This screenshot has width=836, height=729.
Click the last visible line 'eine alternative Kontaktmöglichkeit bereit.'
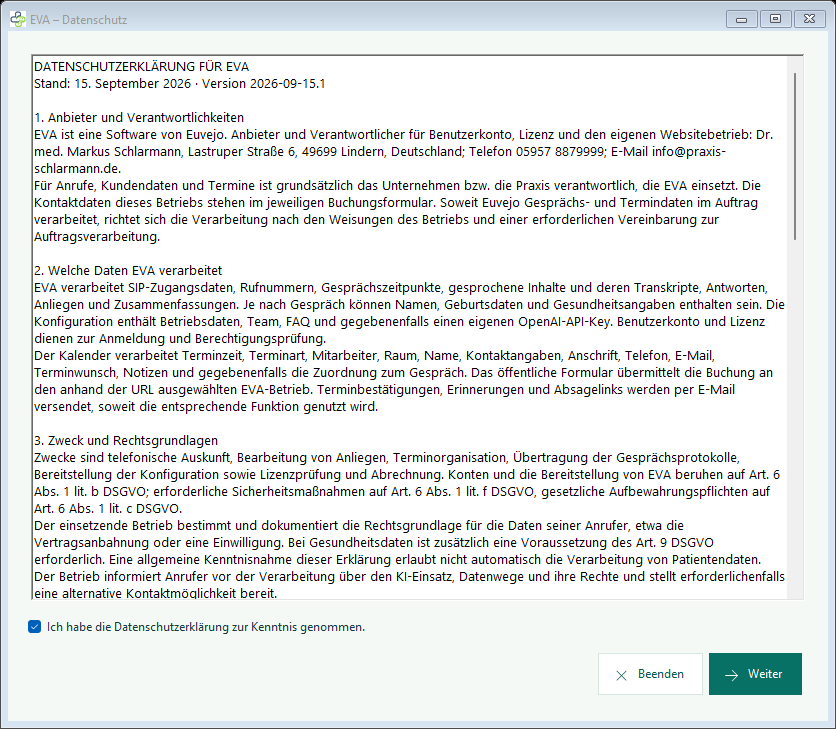pos(156,593)
